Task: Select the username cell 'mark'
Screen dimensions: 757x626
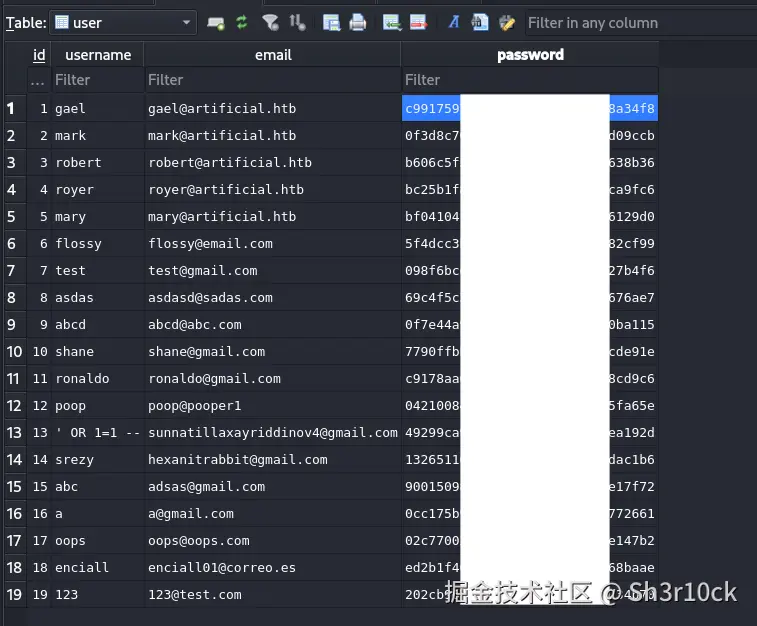Action: [x=98, y=135]
